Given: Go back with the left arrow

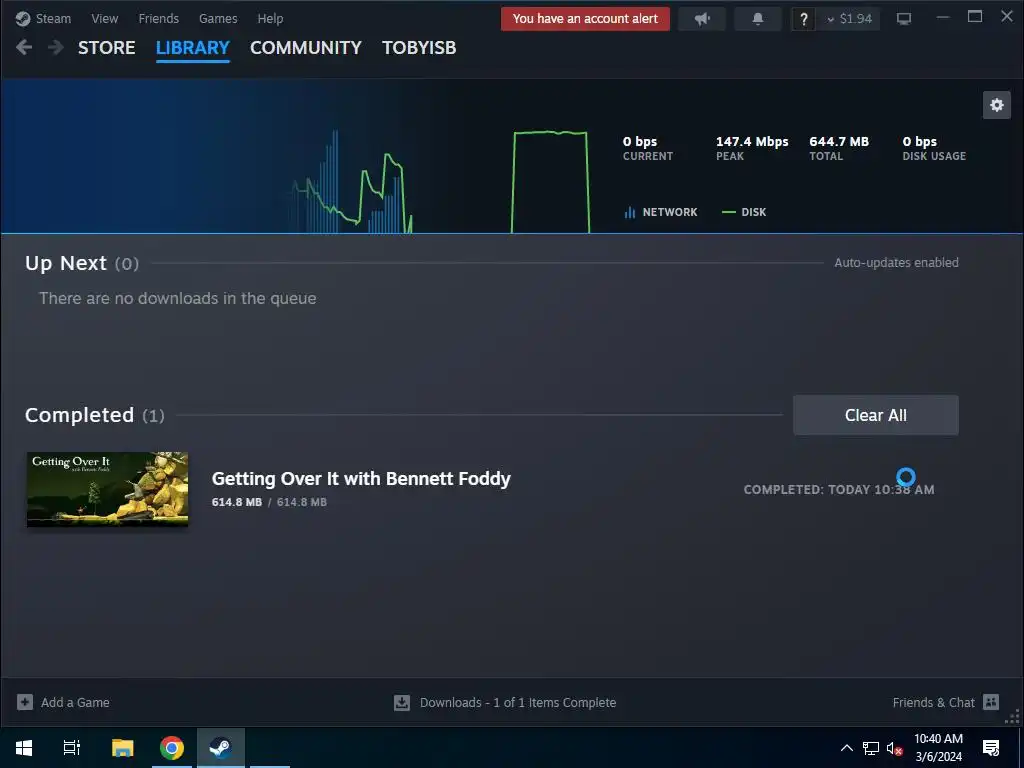Looking at the screenshot, I should [24, 47].
